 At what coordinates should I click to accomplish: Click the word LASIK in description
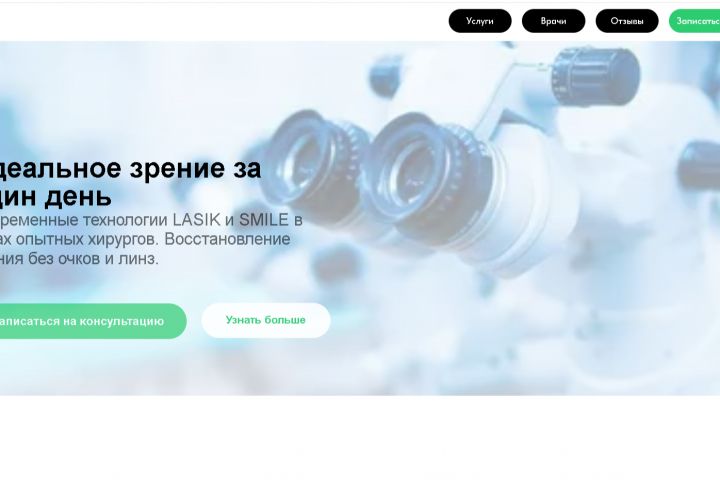pyautogui.click(x=197, y=220)
